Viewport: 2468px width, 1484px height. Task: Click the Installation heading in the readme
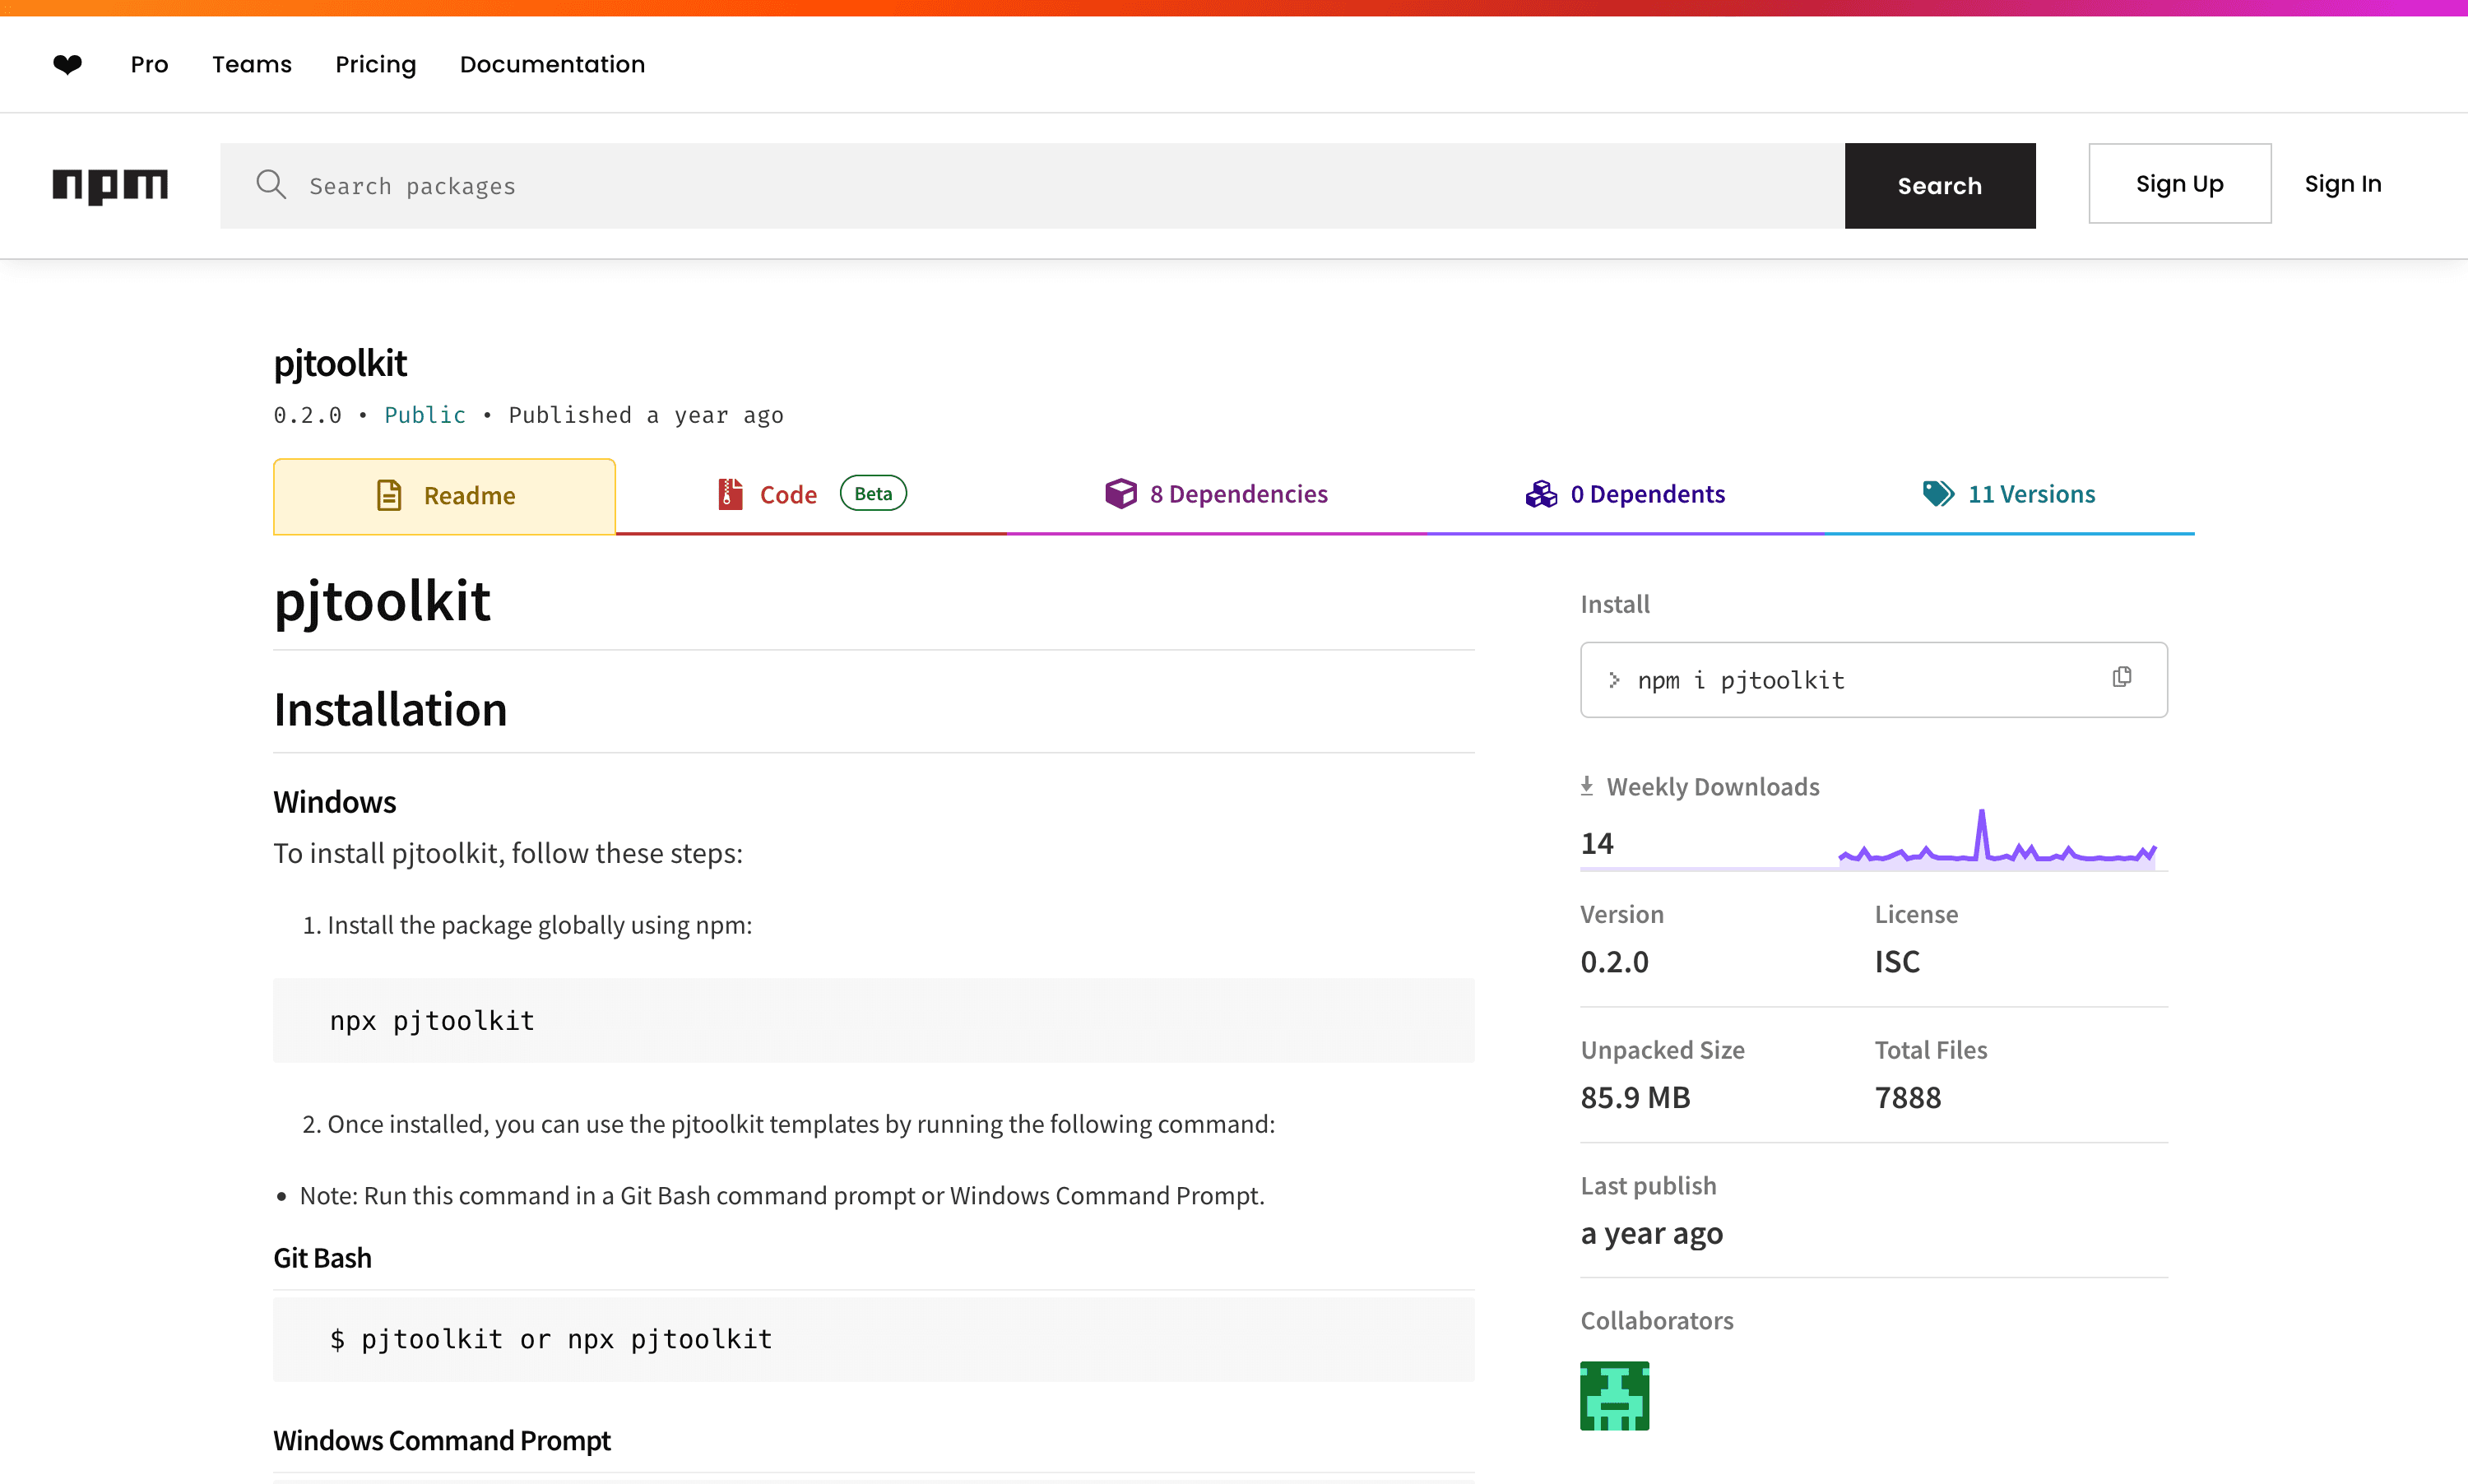click(x=390, y=709)
